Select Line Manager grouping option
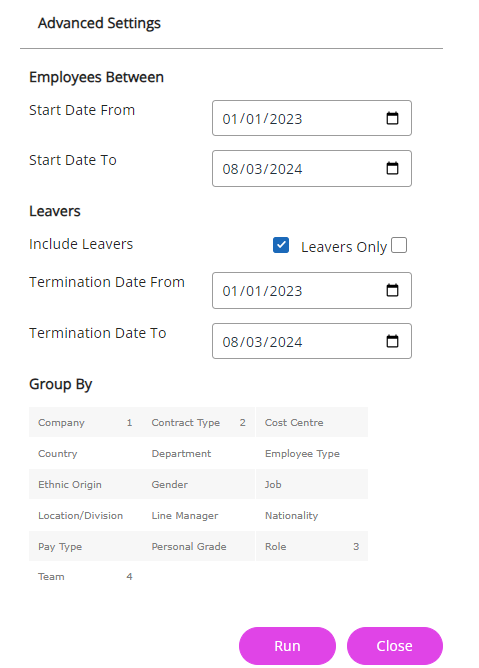The width and height of the screenshot is (479, 668). (x=199, y=515)
